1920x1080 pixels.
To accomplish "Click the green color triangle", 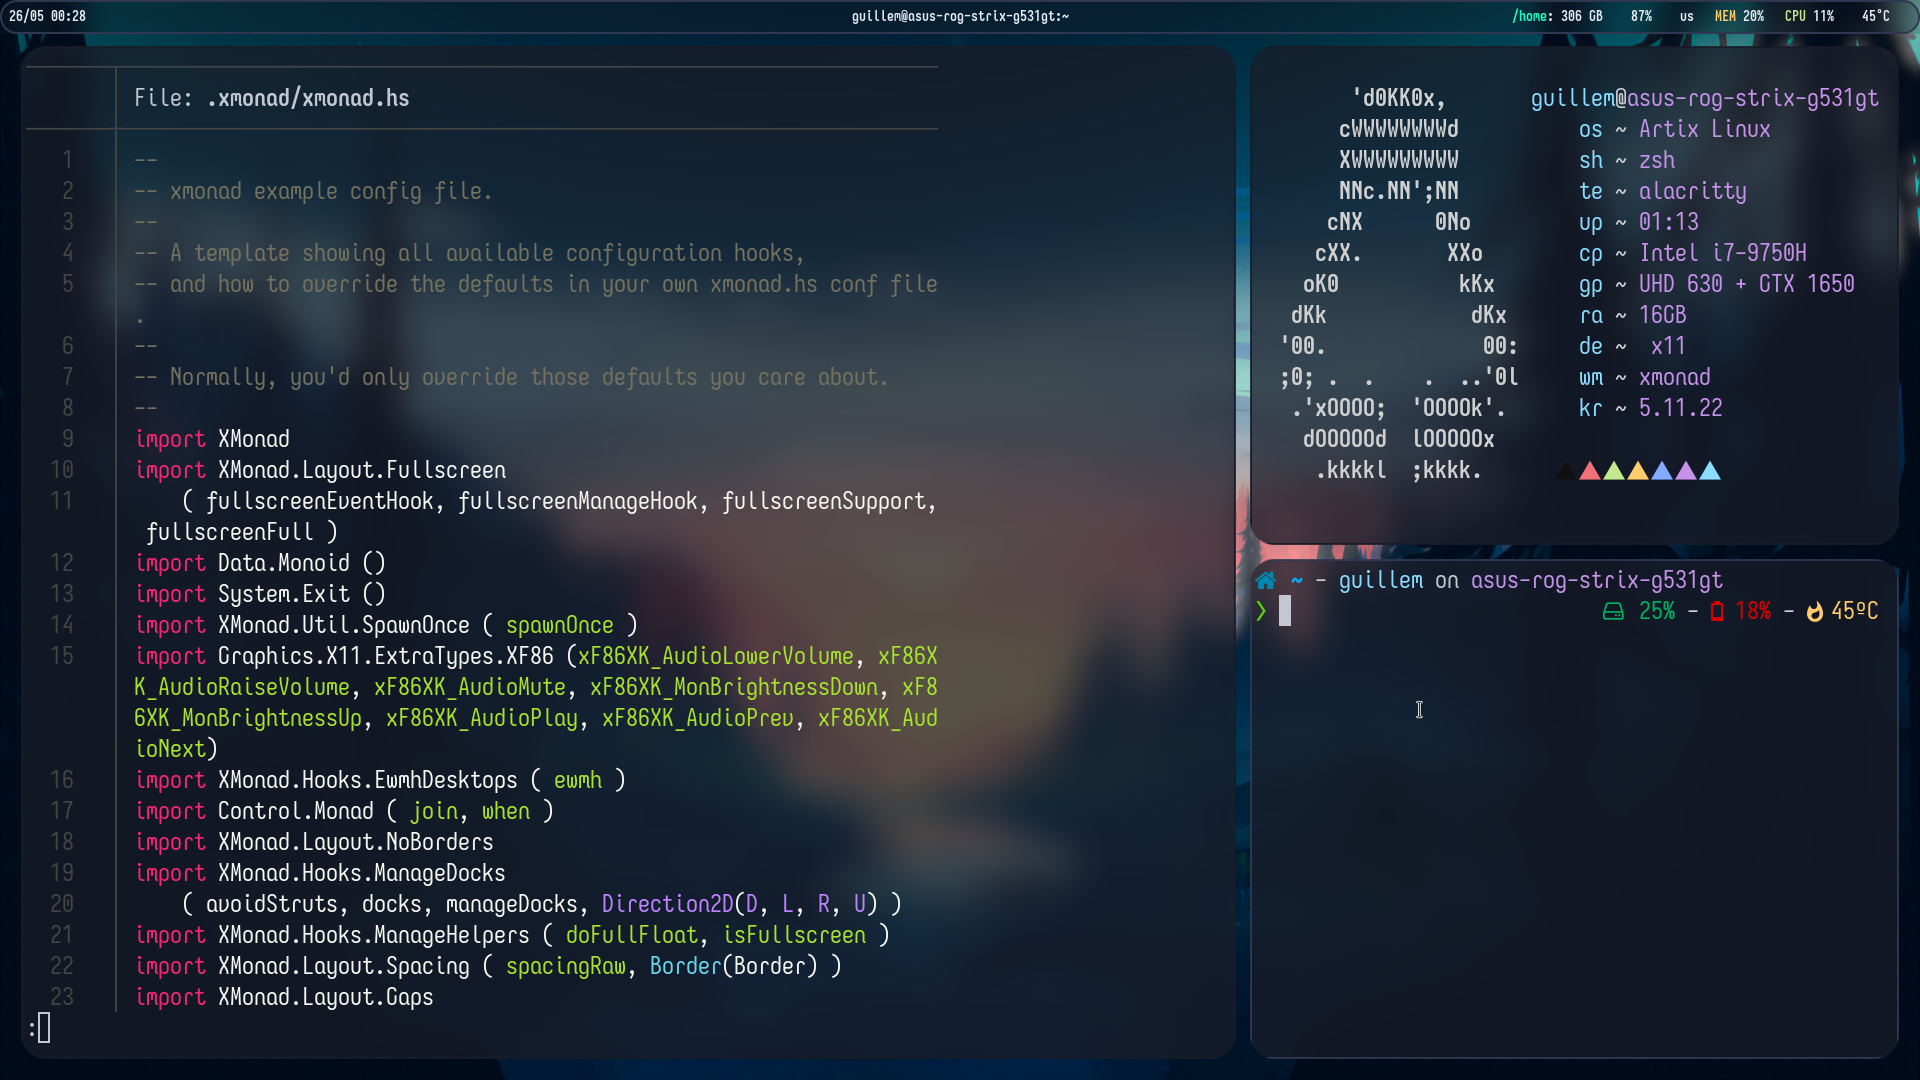I will click(x=1613, y=471).
